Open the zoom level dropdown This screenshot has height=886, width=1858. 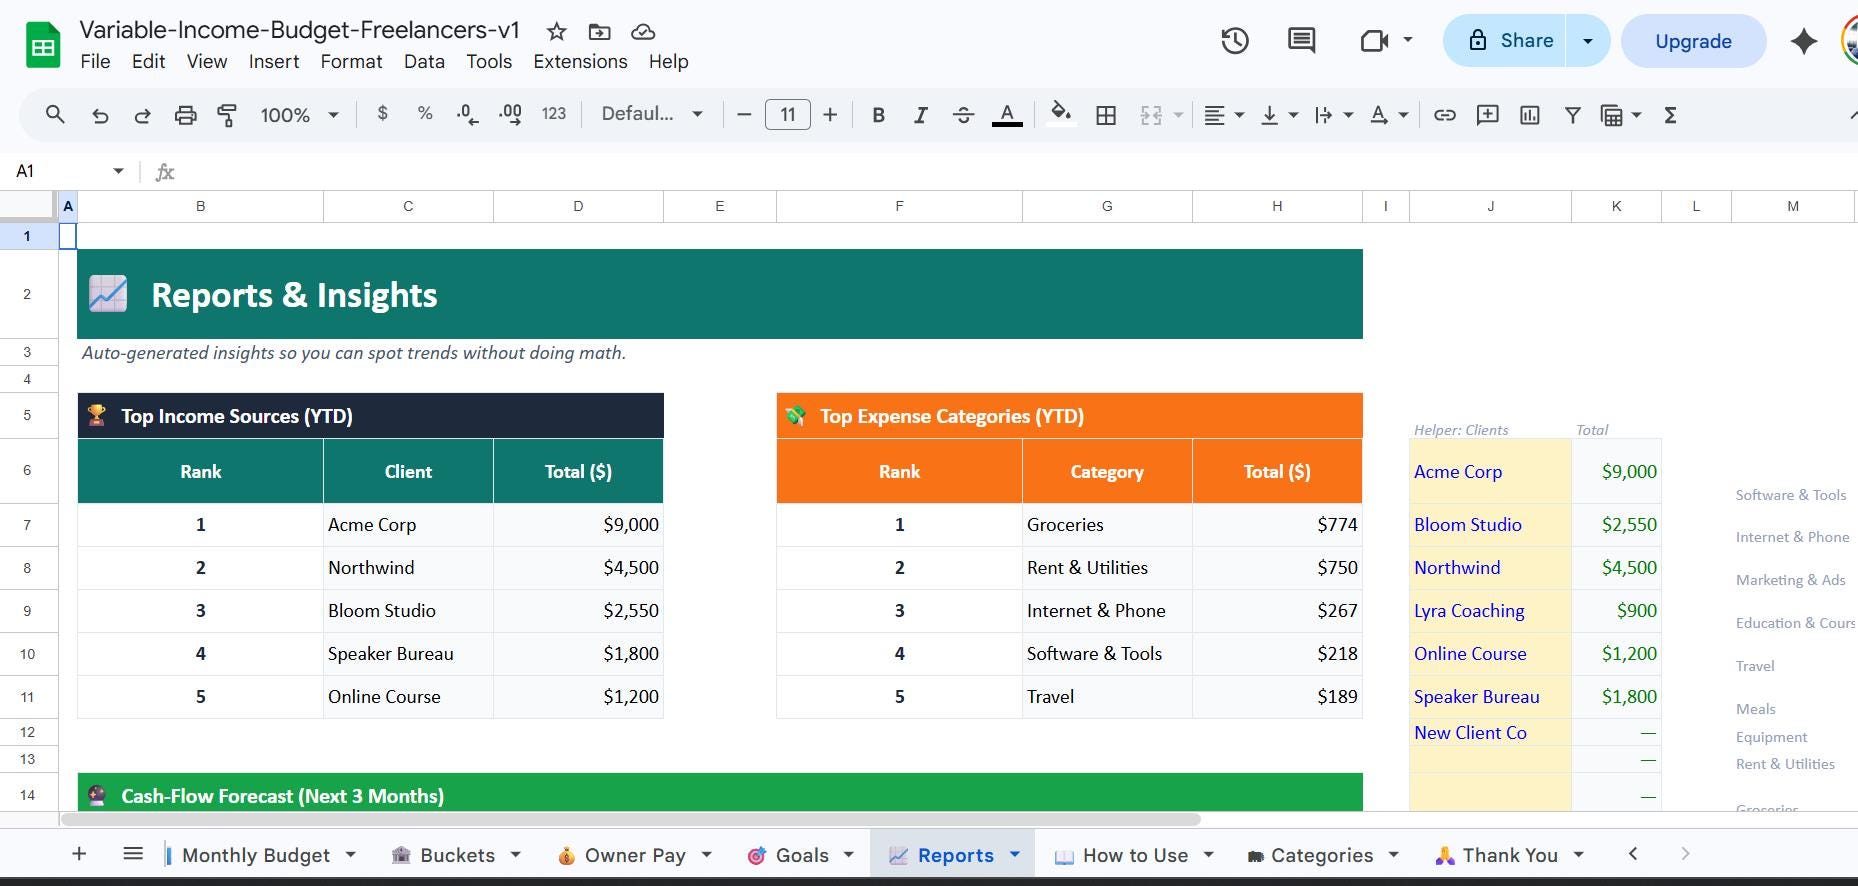[299, 115]
